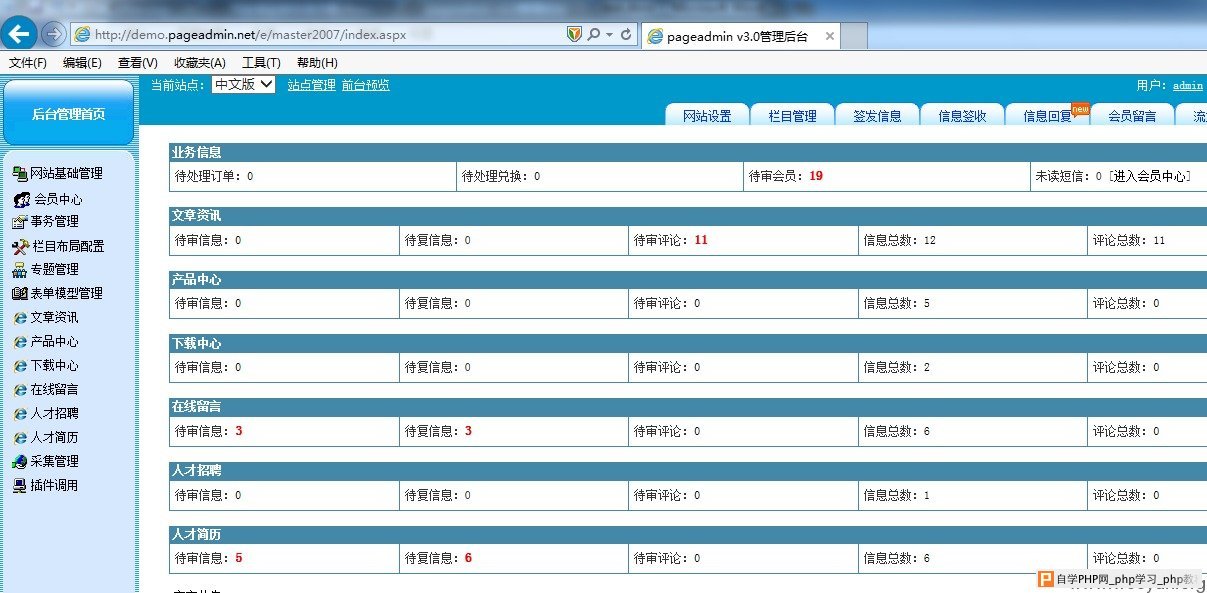
Task: Click 人才简历 待审信息 count 5
Action: tap(239, 558)
